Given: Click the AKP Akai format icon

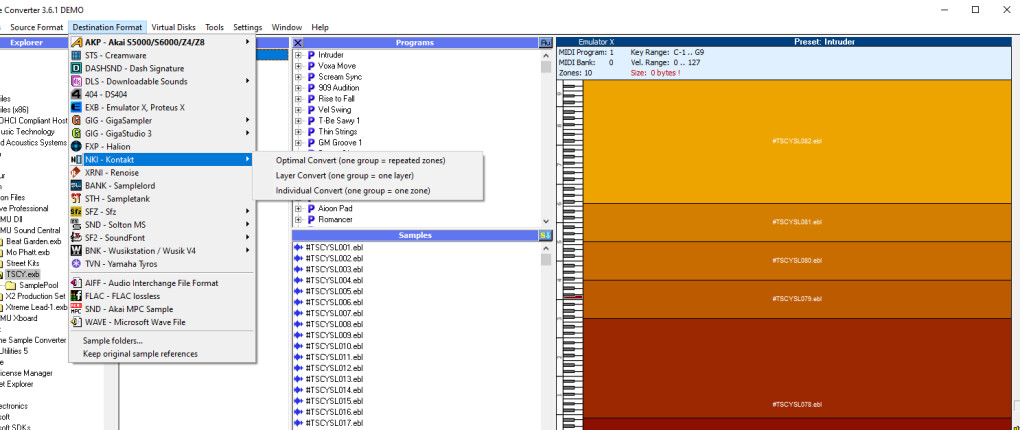Looking at the screenshot, I should [76, 42].
